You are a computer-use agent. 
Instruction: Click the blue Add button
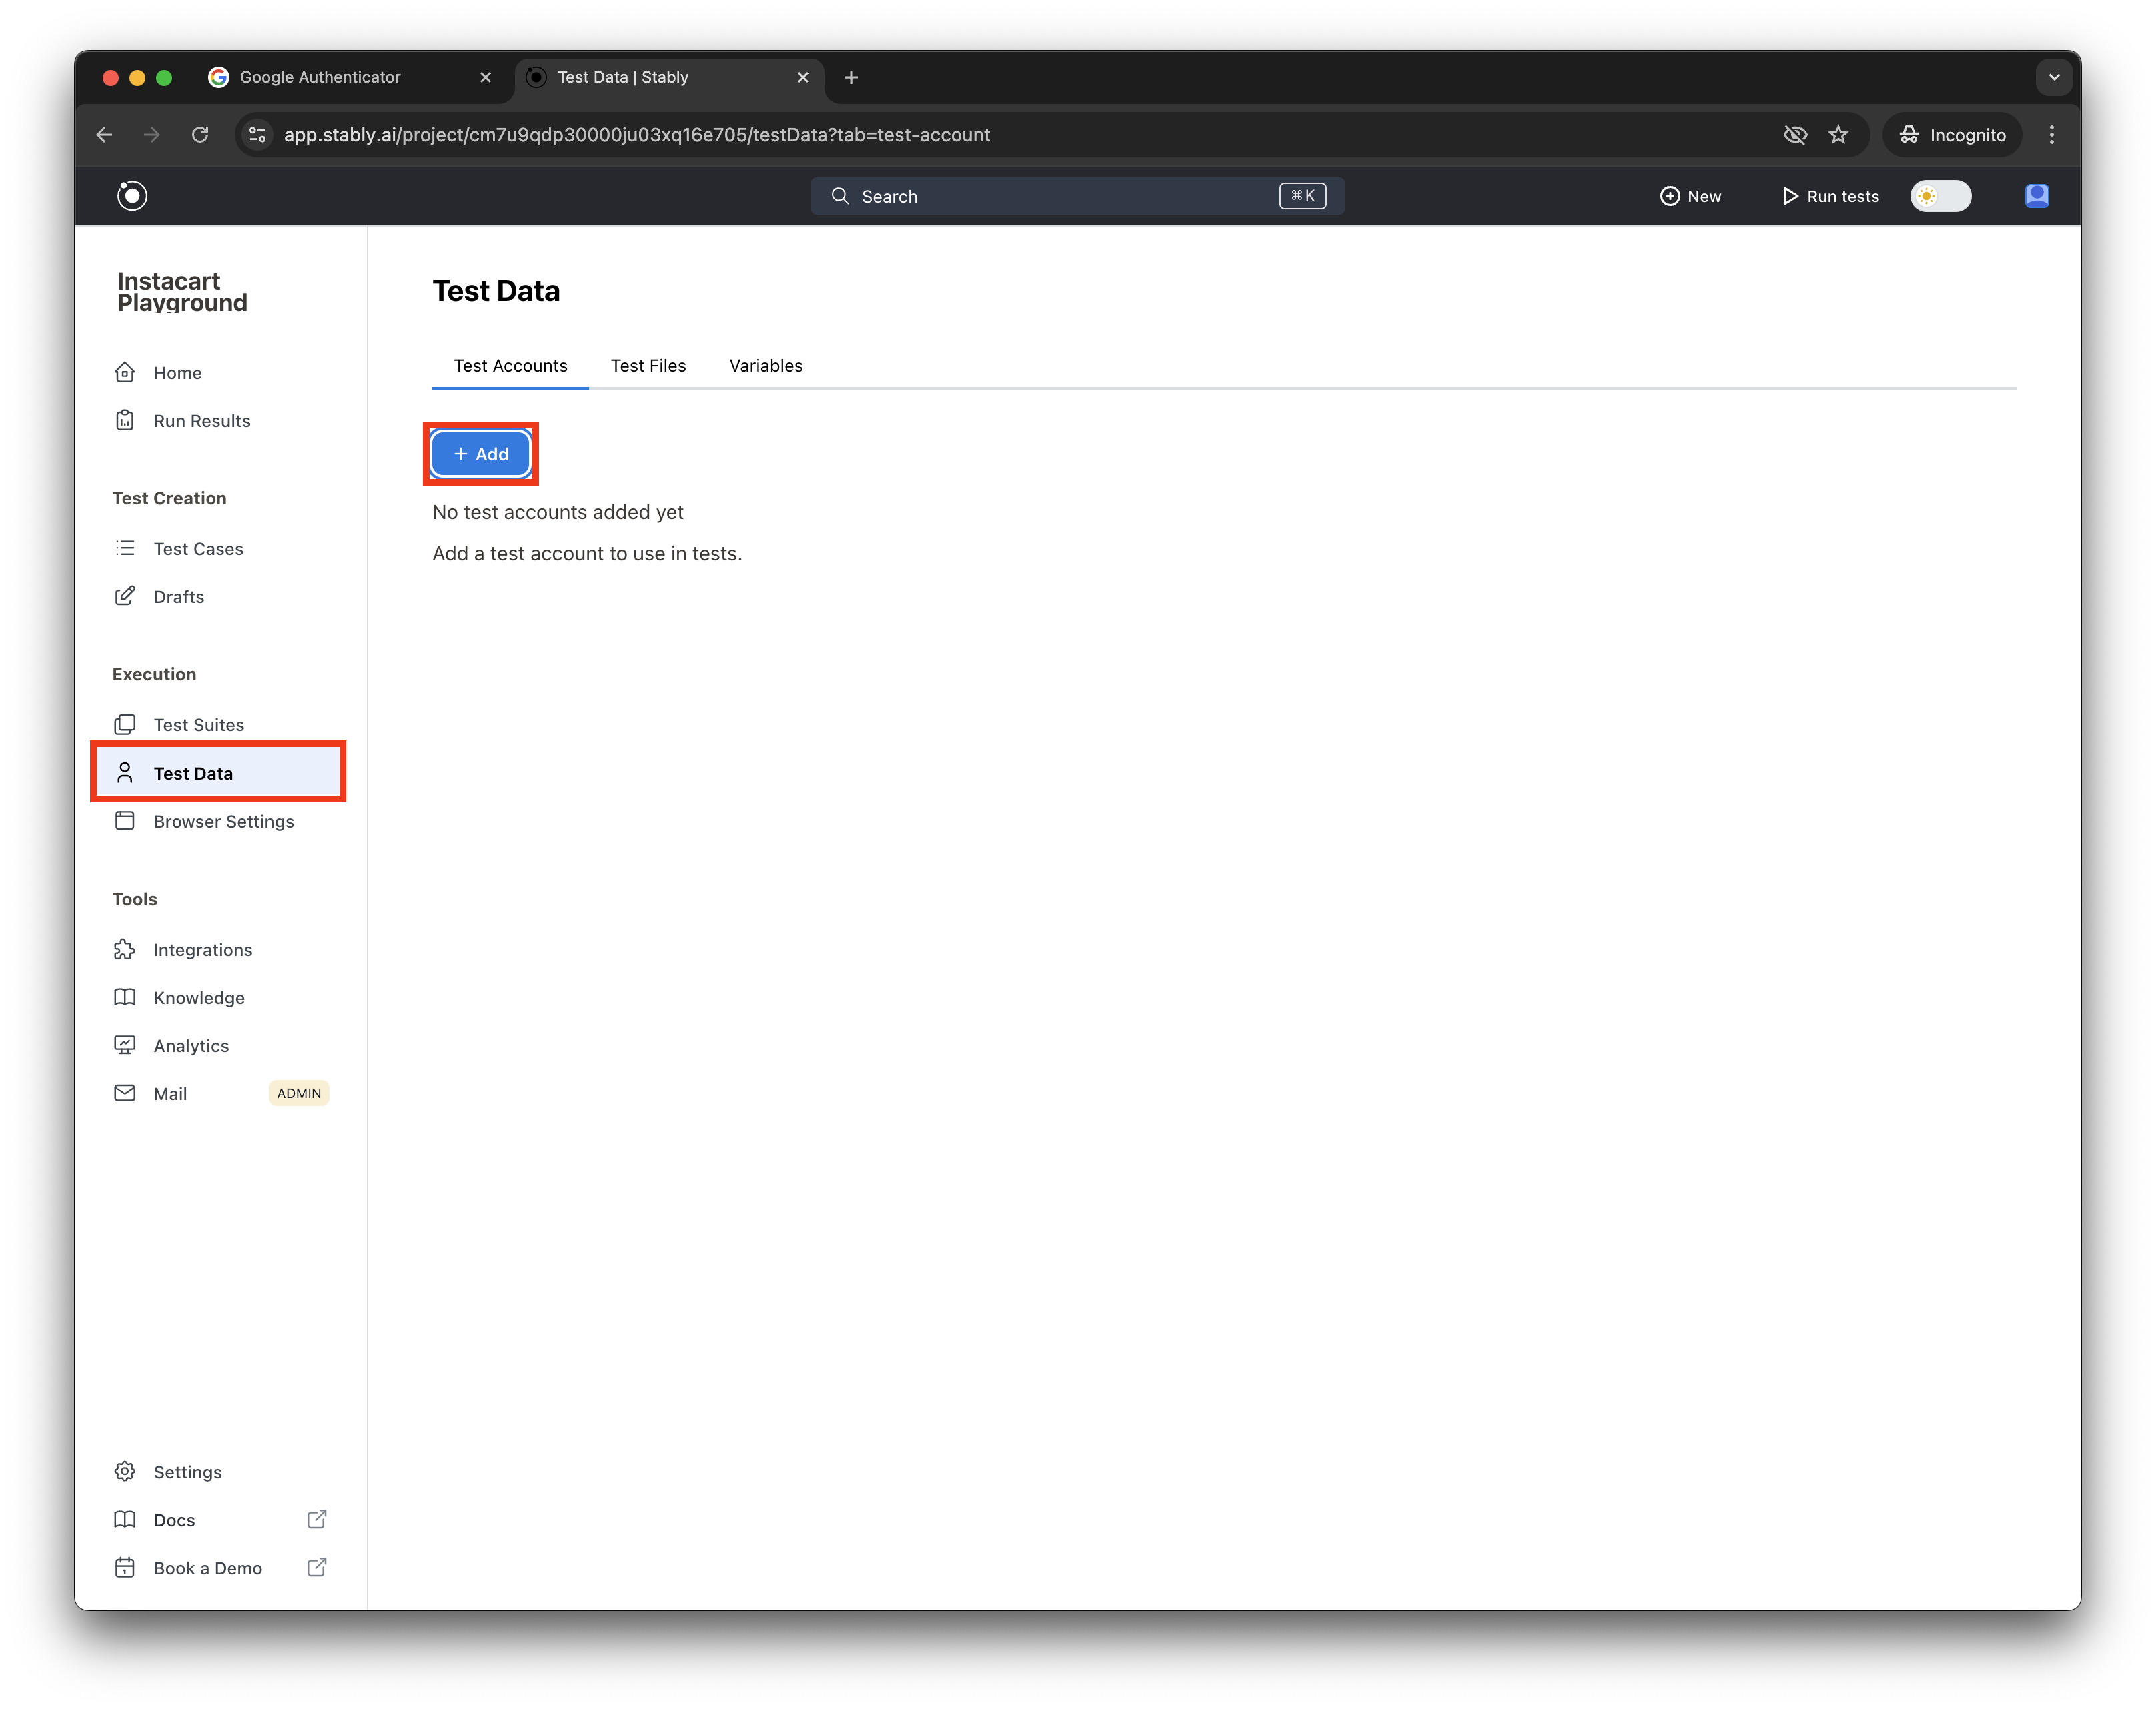tap(481, 454)
